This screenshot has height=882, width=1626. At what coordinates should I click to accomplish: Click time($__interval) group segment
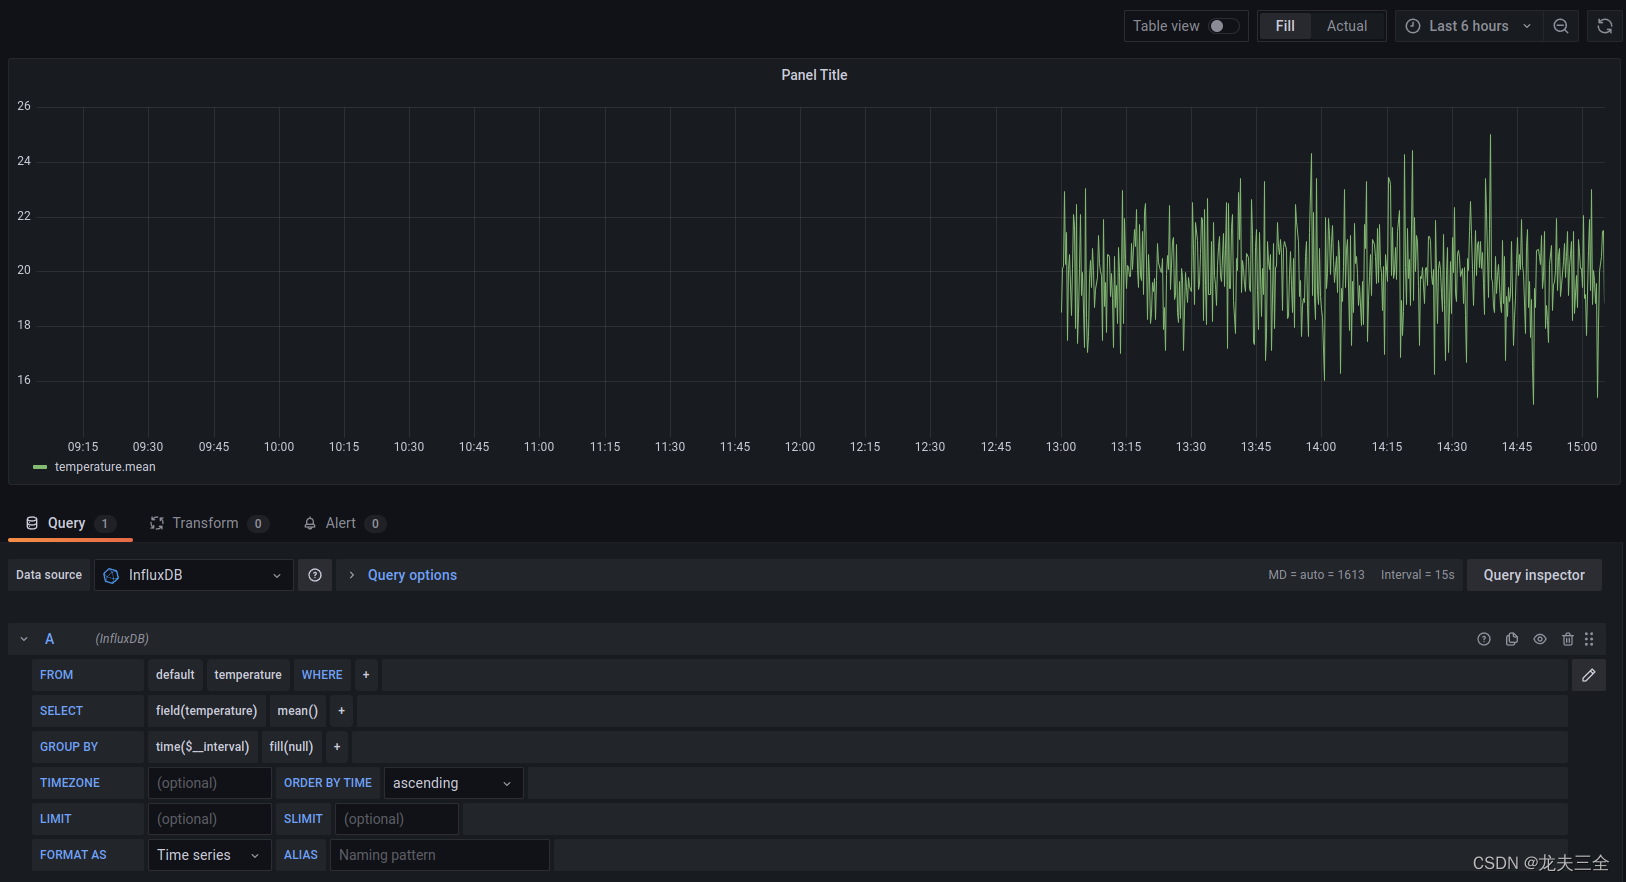coord(202,747)
